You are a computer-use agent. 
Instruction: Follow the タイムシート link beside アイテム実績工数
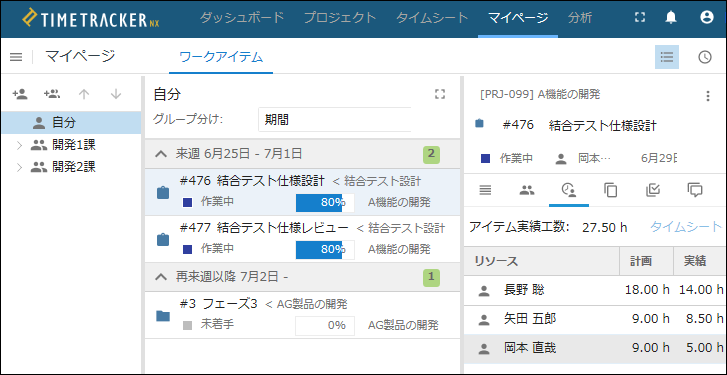point(686,227)
